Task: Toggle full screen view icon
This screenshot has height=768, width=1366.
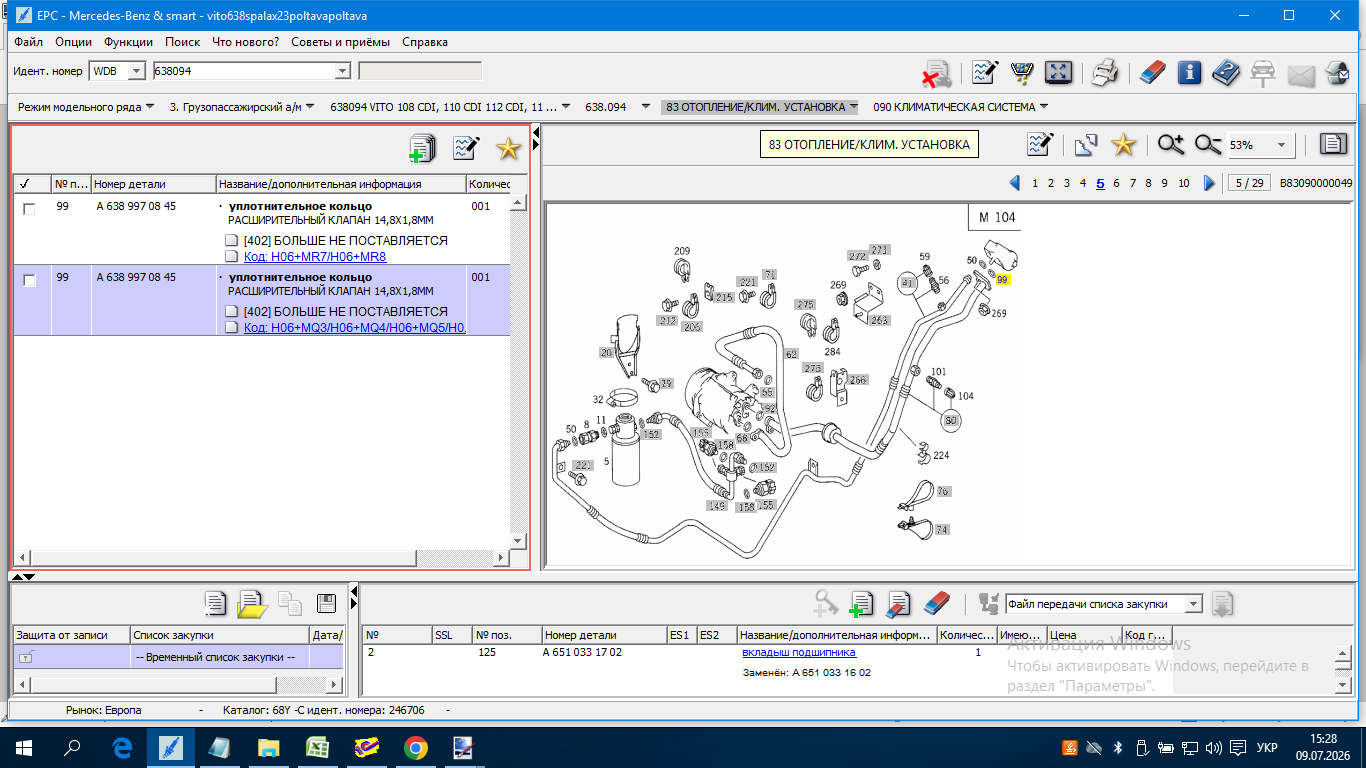Action: click(x=1058, y=72)
